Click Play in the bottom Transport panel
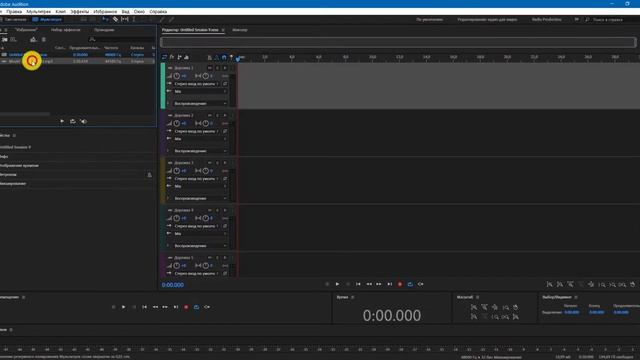Image resolution: width=640 pixels, height=360 pixels. point(124,307)
